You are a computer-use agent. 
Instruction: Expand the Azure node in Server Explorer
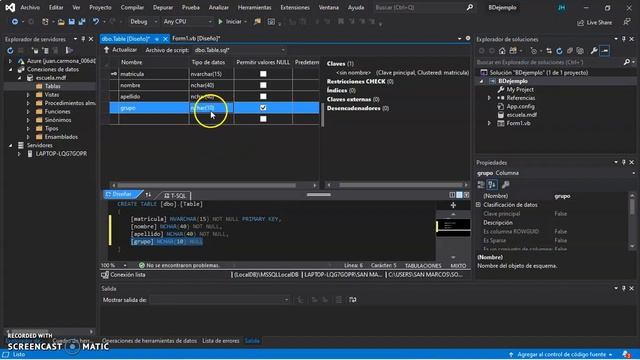[11, 61]
